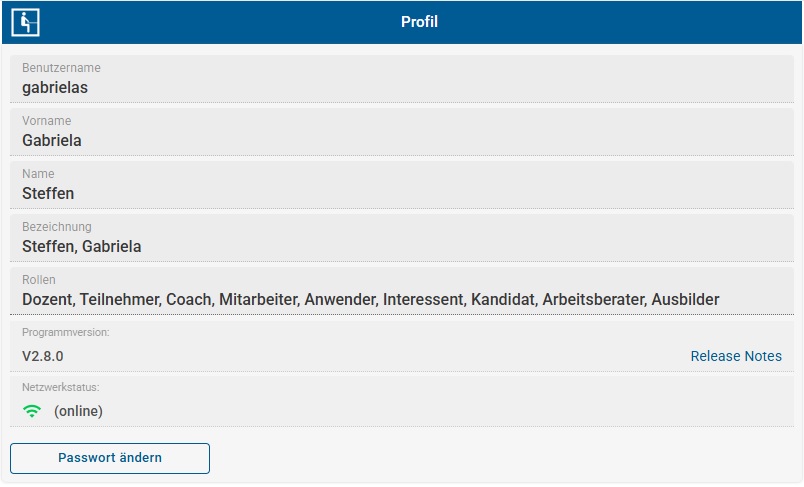Open the Release Notes link
Viewport: 804px width, 487px height.
736,356
